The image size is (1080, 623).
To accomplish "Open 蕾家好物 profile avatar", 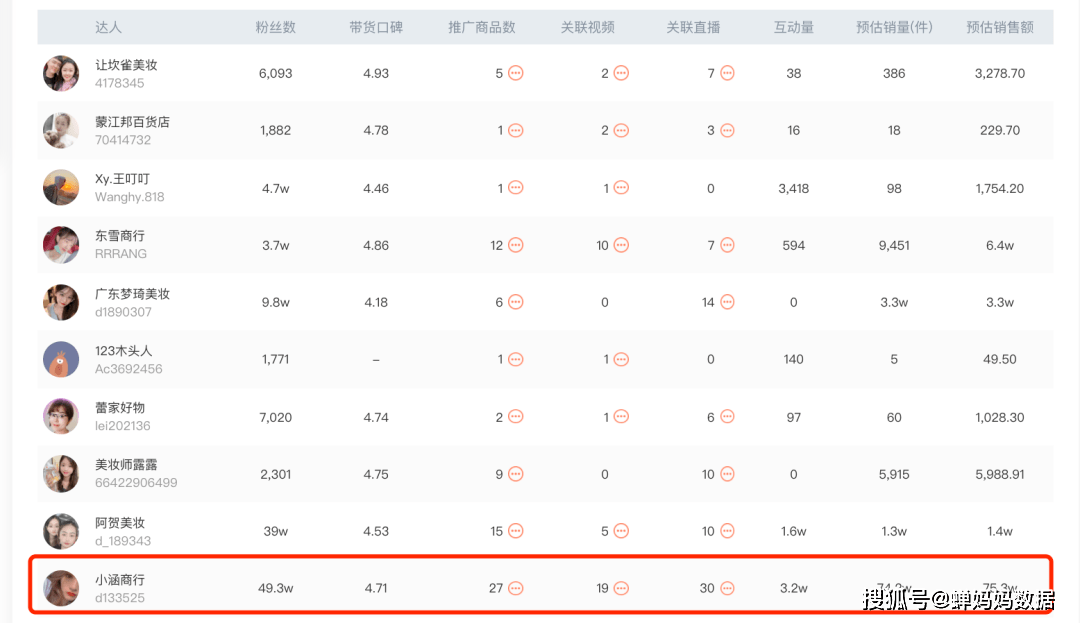I will pyautogui.click(x=61, y=416).
